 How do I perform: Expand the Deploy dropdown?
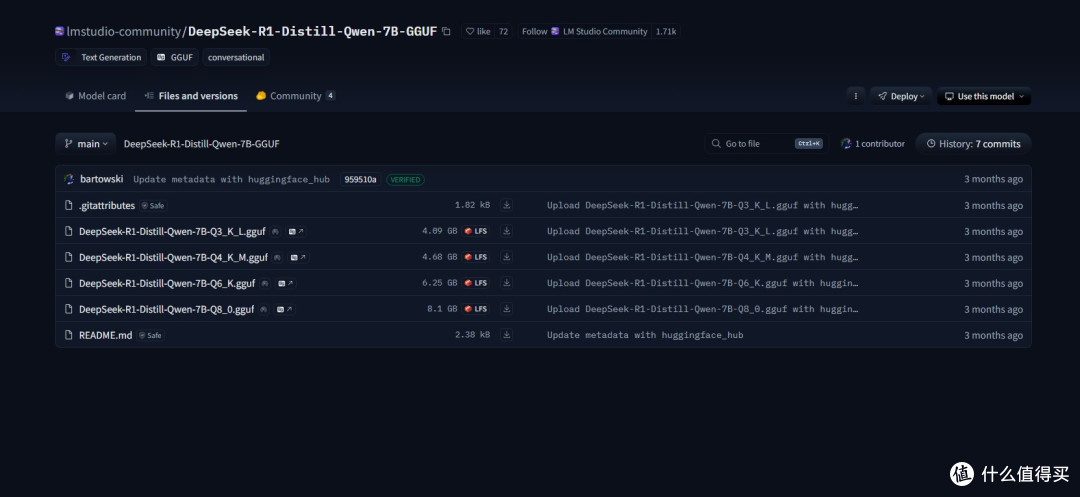click(x=901, y=96)
